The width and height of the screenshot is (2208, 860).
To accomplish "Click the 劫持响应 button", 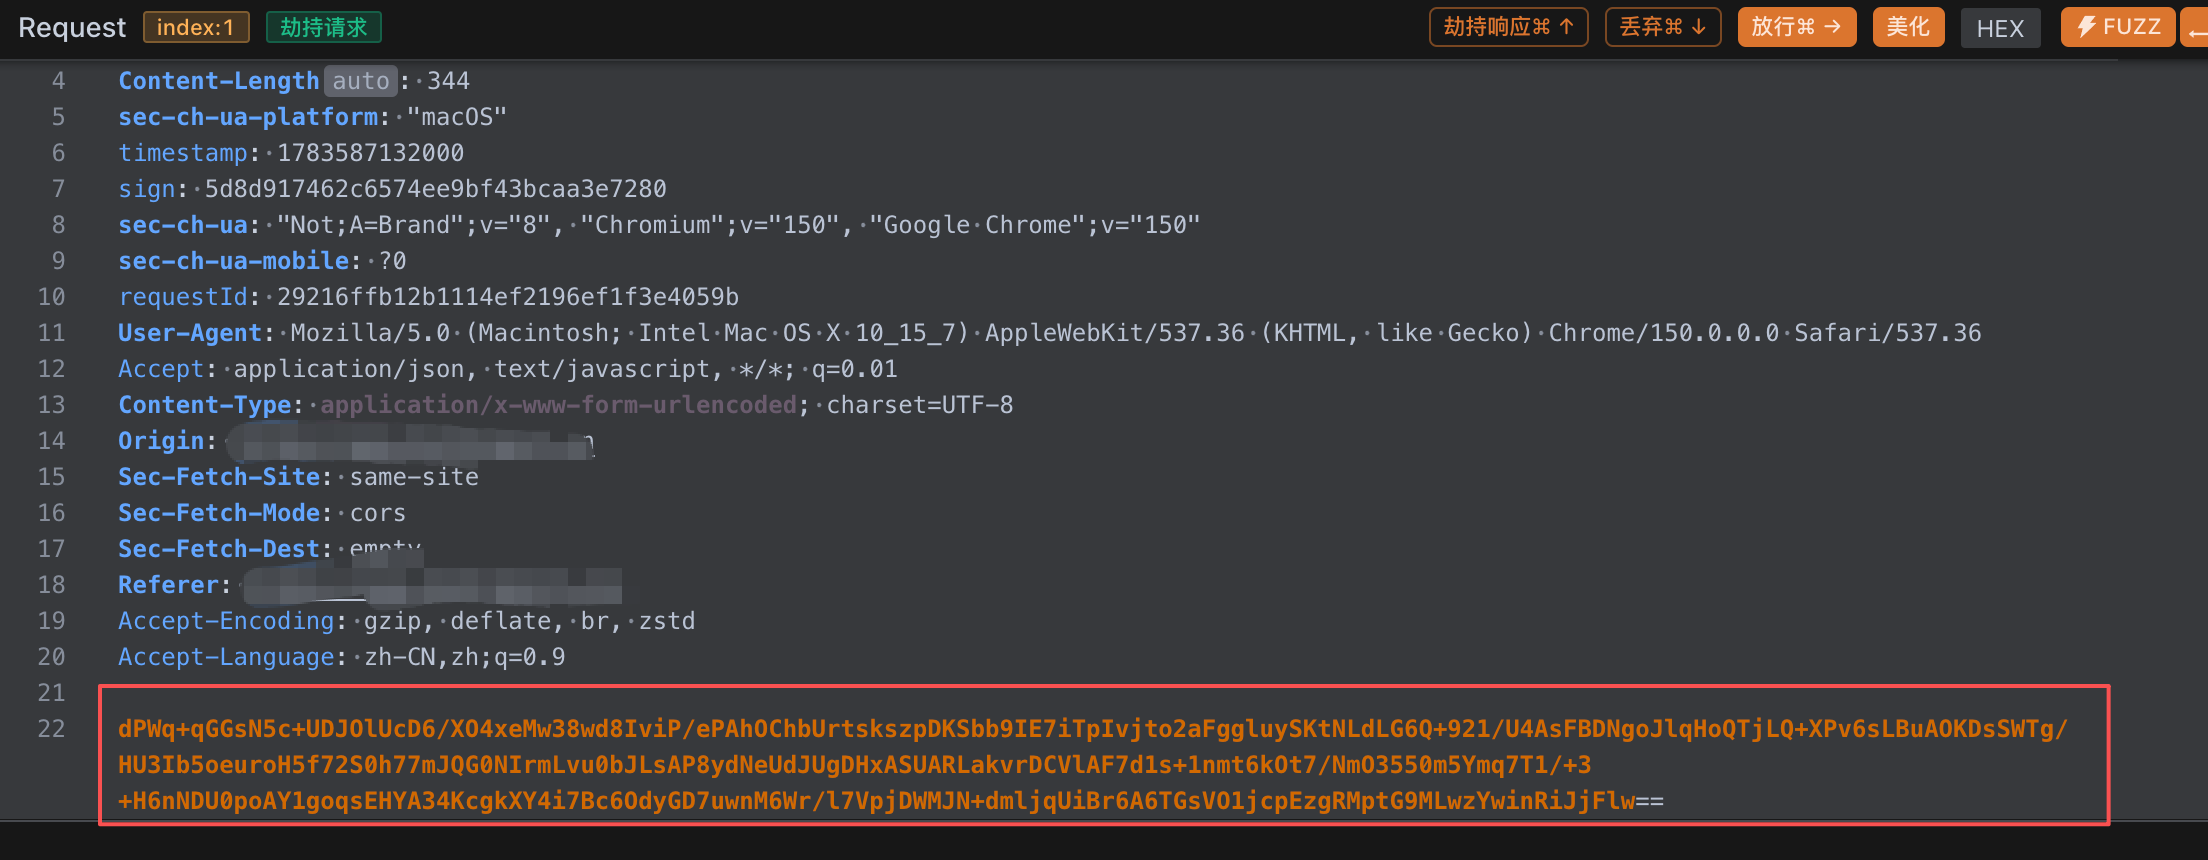I will pos(1508,27).
